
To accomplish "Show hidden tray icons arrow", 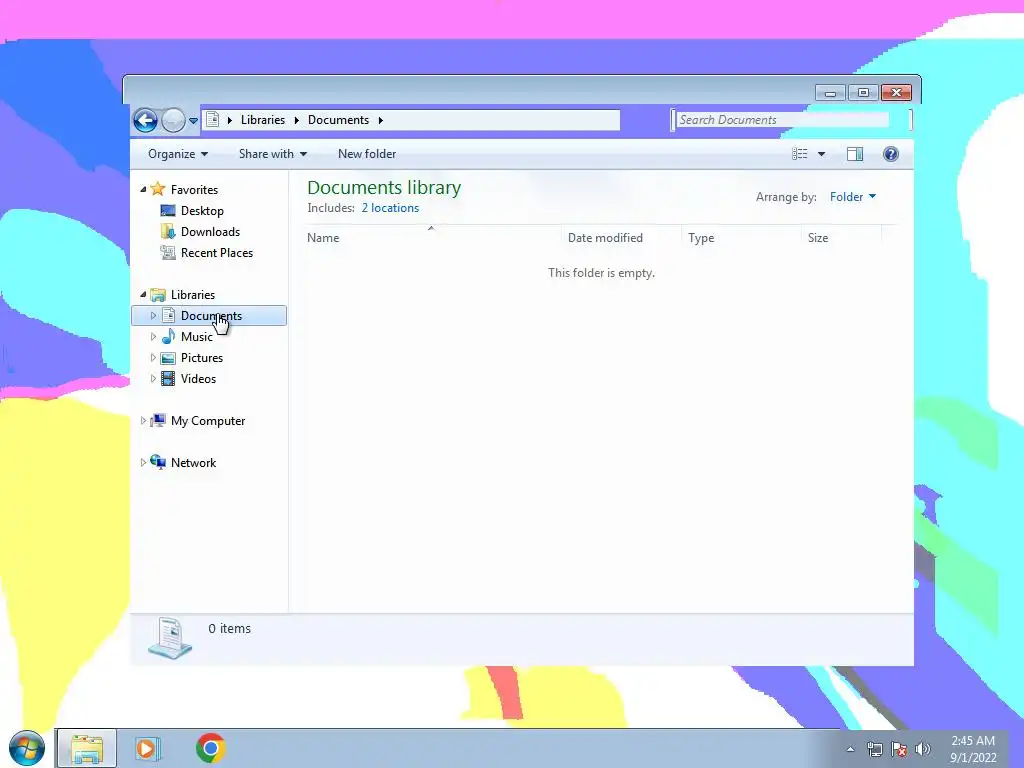I will 850,749.
